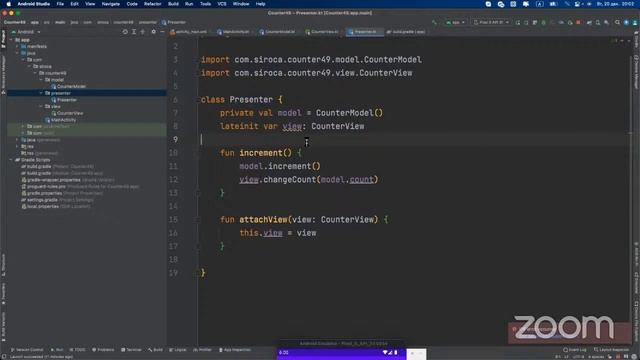Collapse the app module tree node

click(11, 40)
